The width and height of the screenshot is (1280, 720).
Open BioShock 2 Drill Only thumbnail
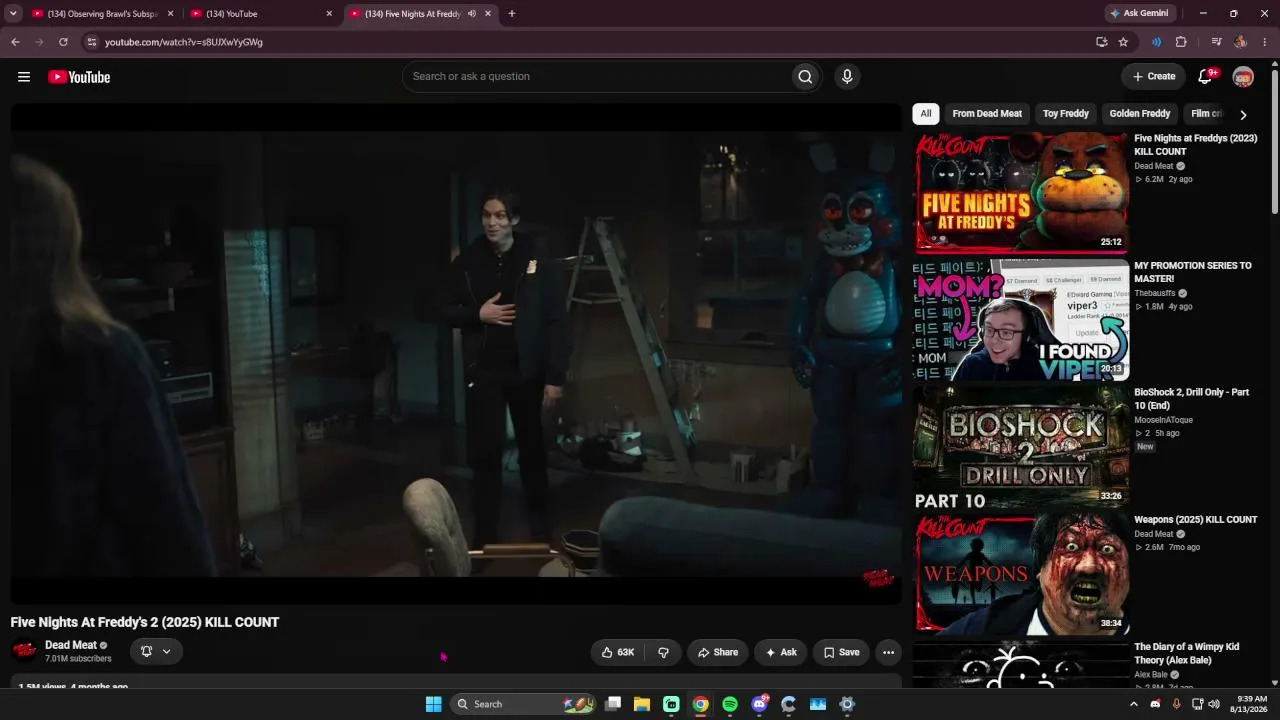(1021, 447)
